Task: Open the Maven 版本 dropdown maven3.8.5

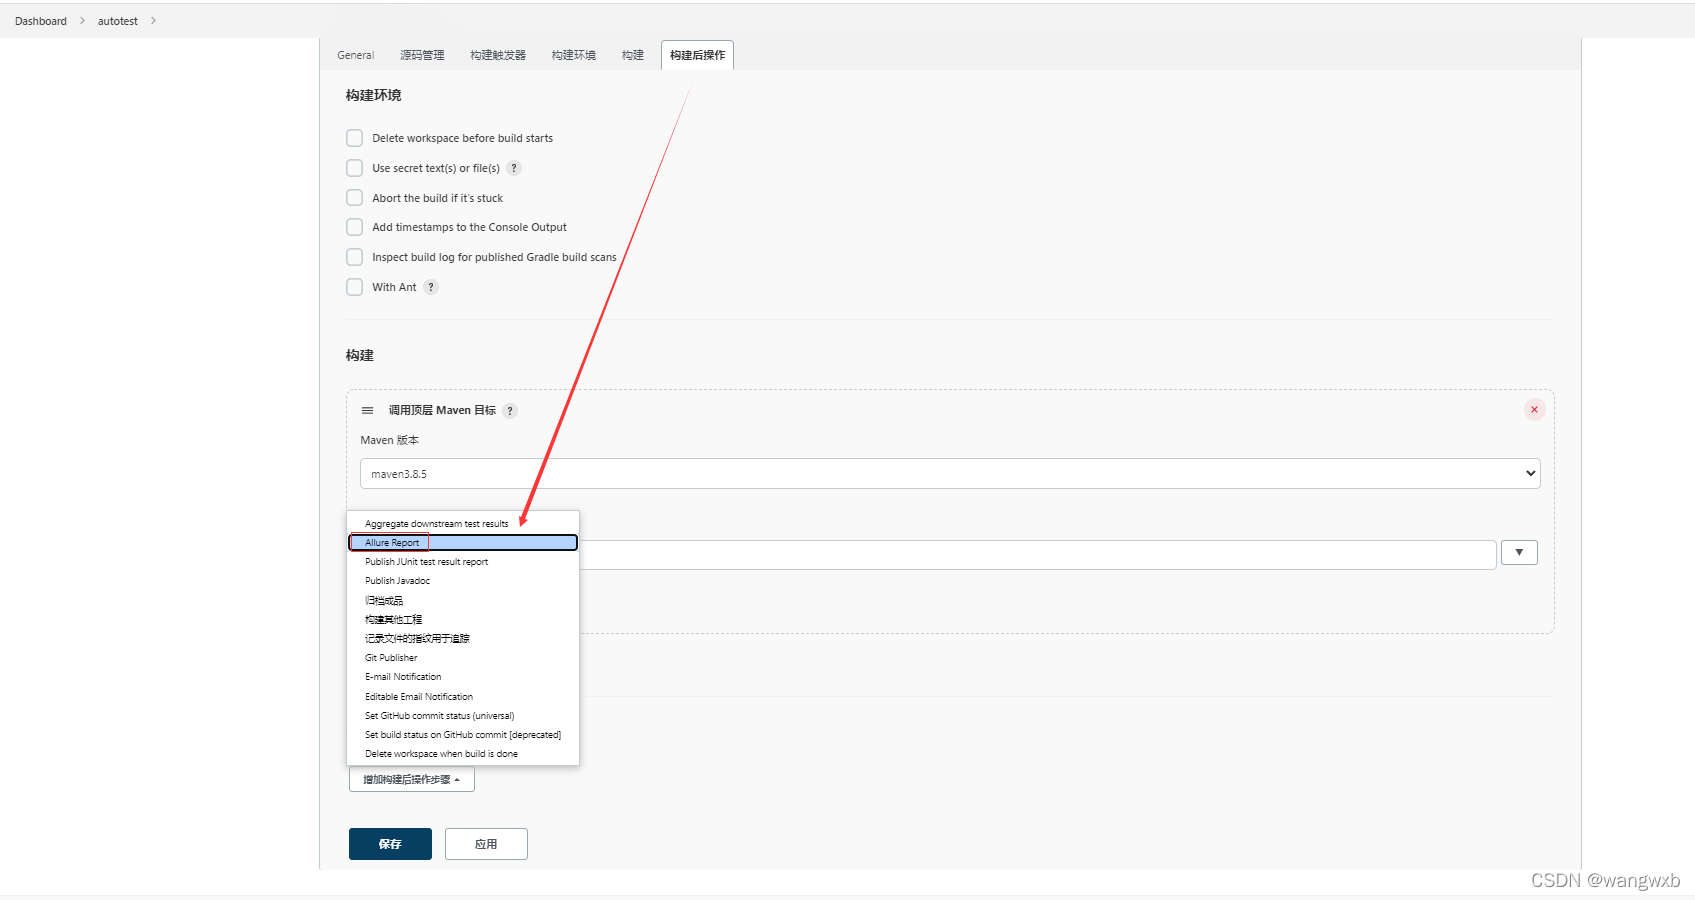Action: [950, 474]
